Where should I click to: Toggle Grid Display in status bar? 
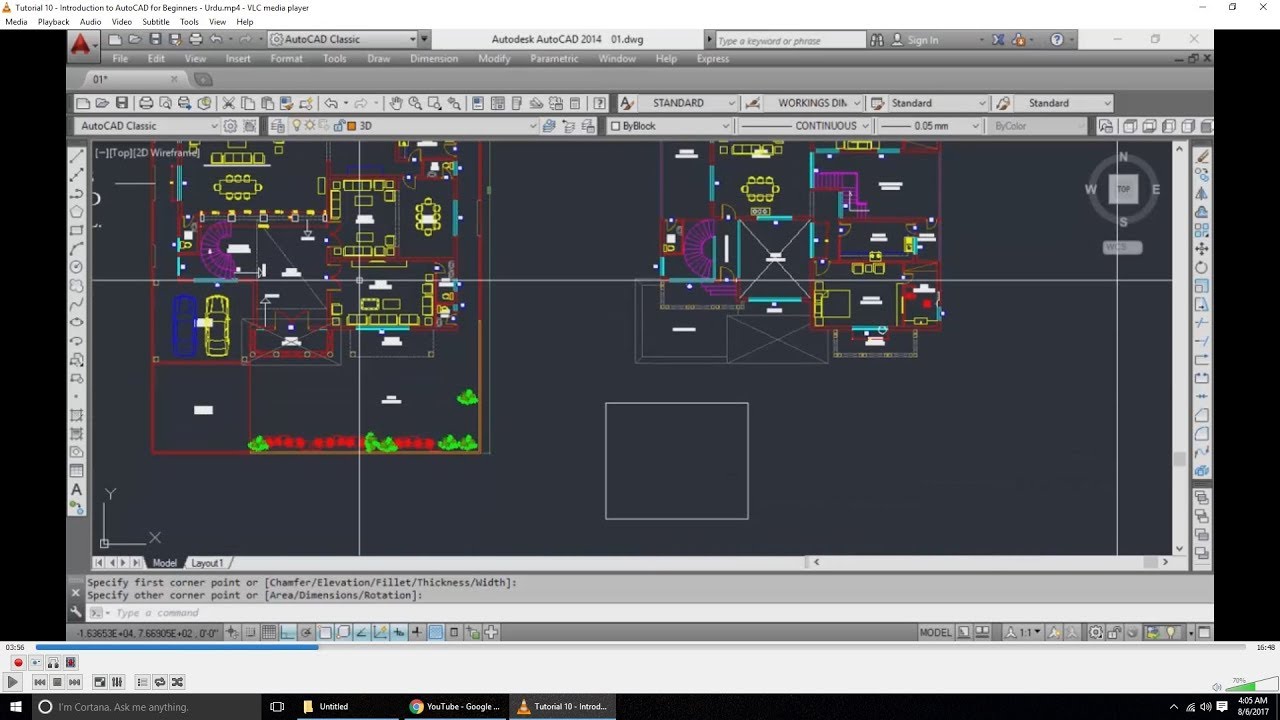(x=269, y=632)
